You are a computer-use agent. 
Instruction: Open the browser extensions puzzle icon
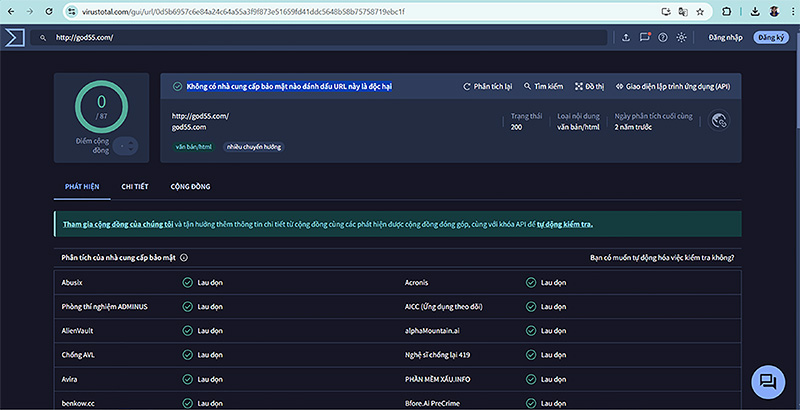[727, 11]
